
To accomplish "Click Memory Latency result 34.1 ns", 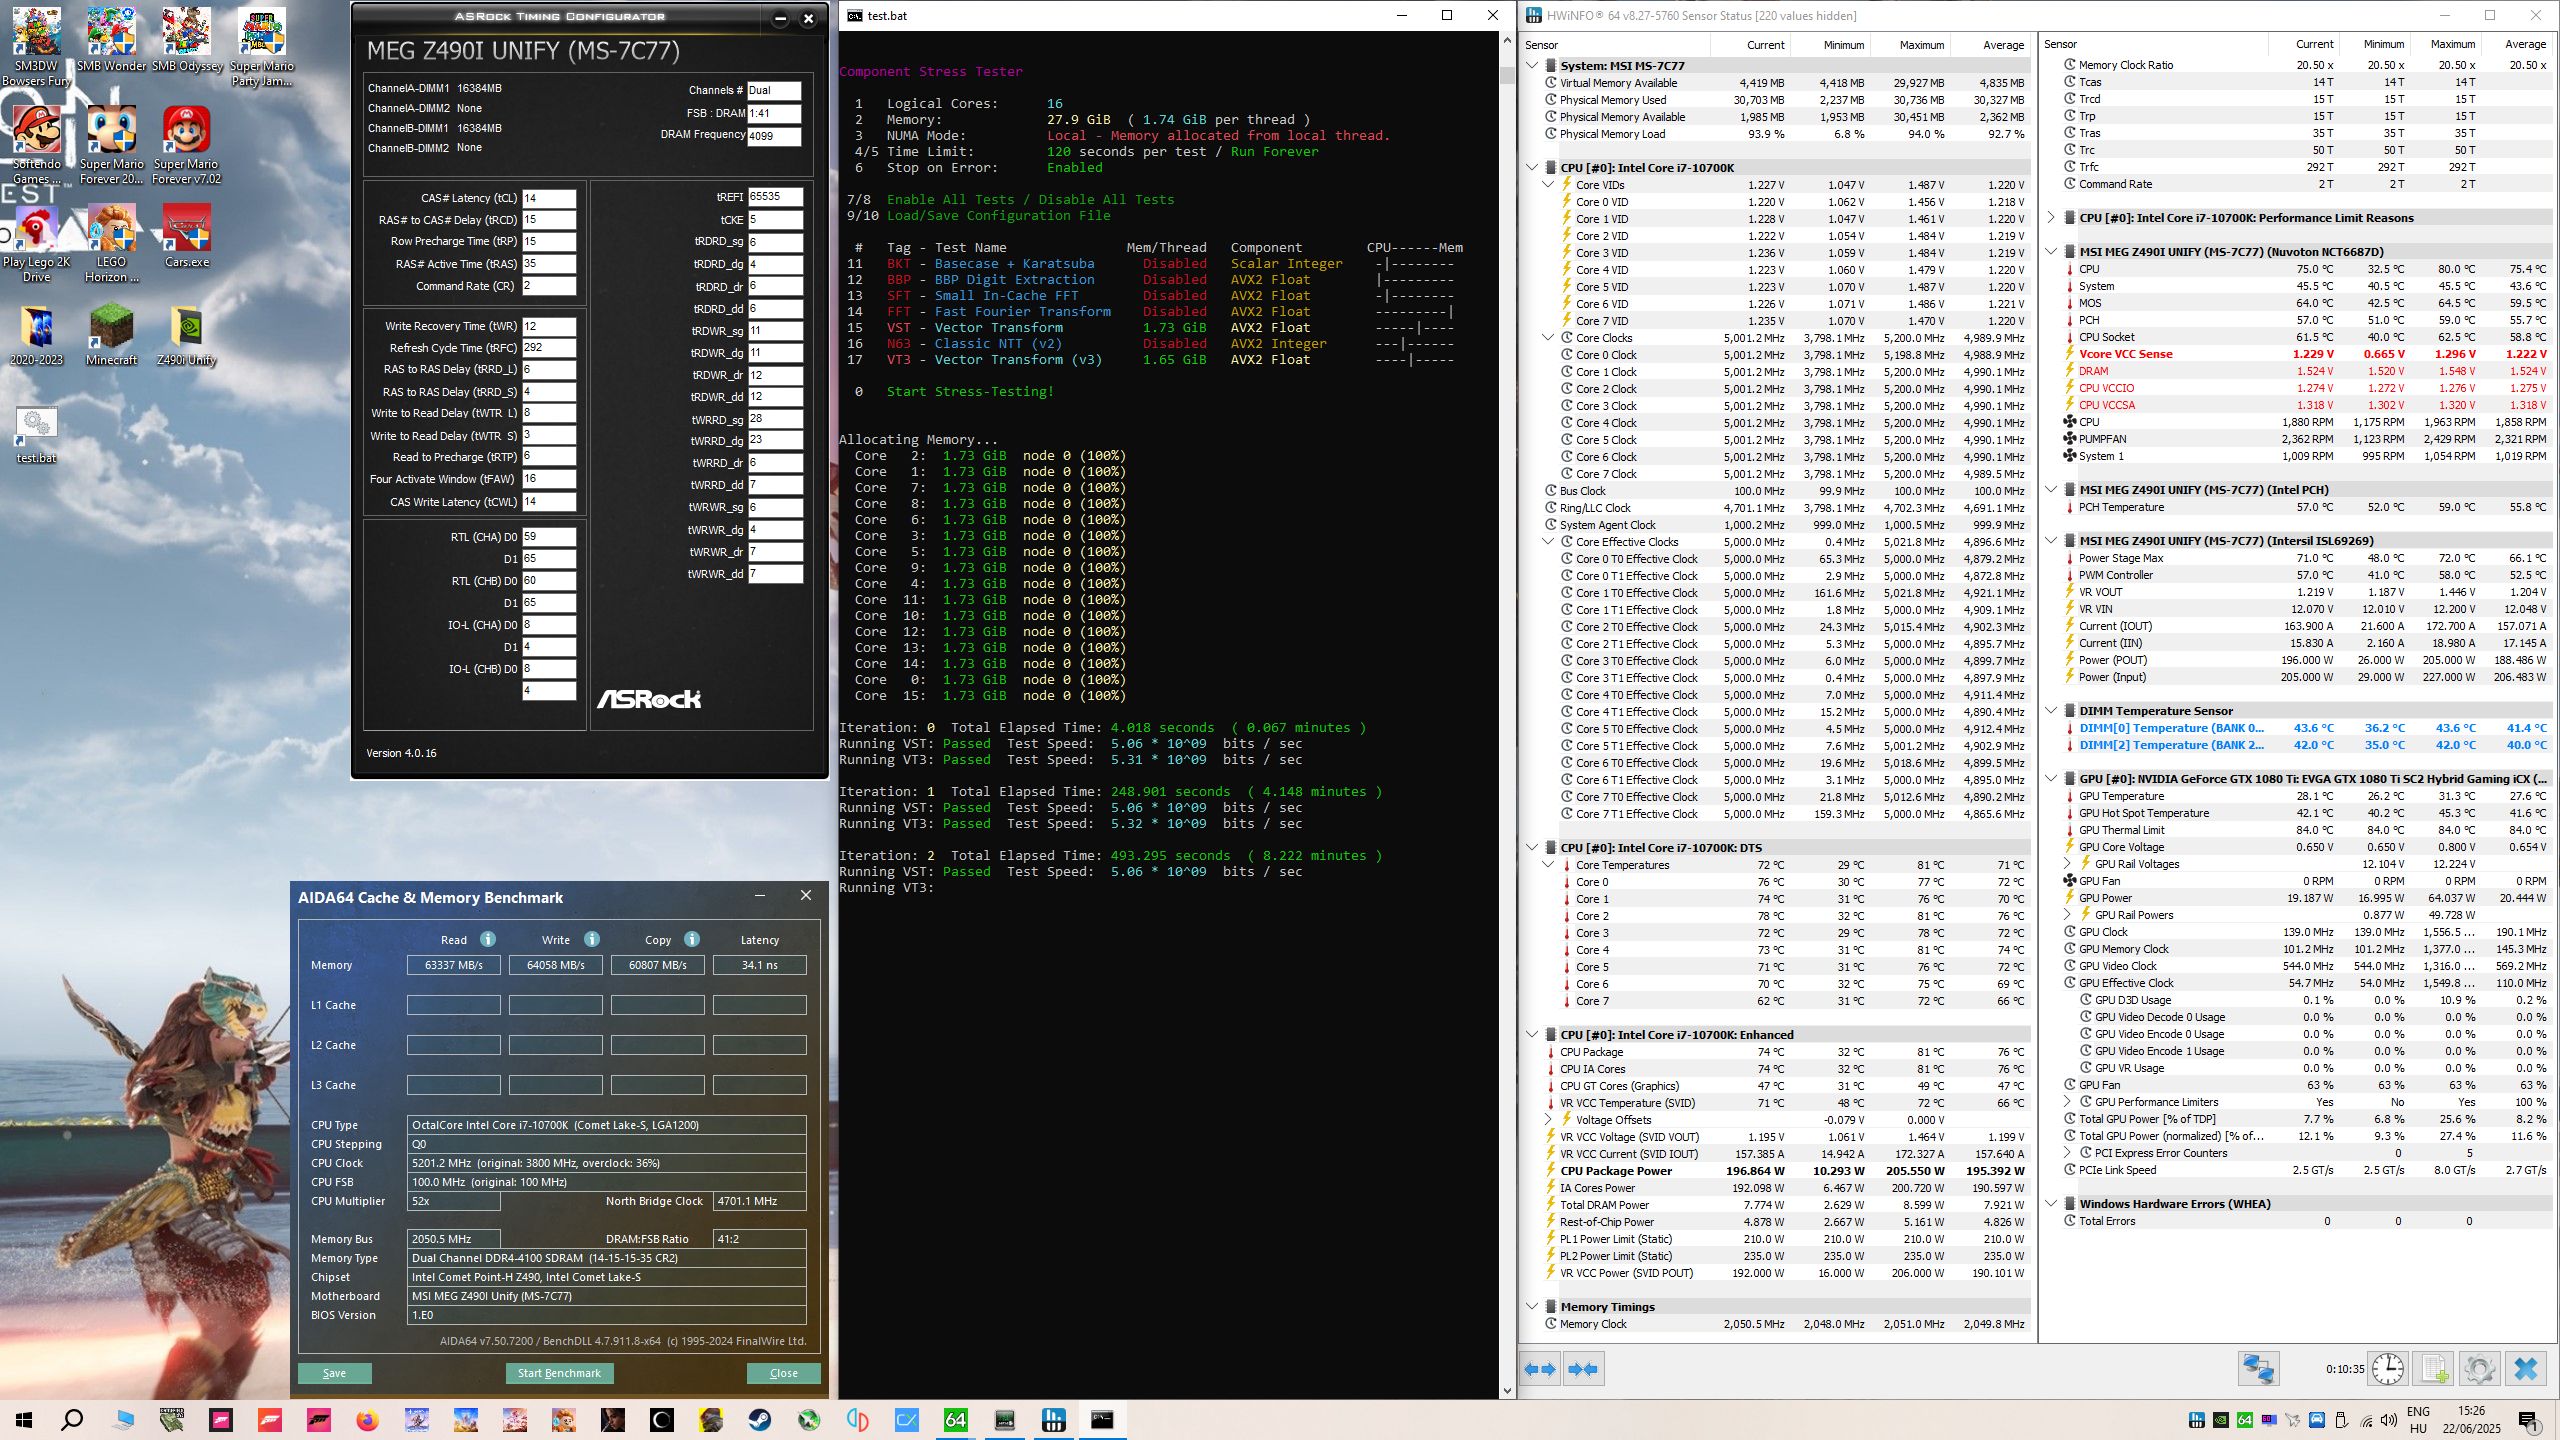I will pos(760,965).
